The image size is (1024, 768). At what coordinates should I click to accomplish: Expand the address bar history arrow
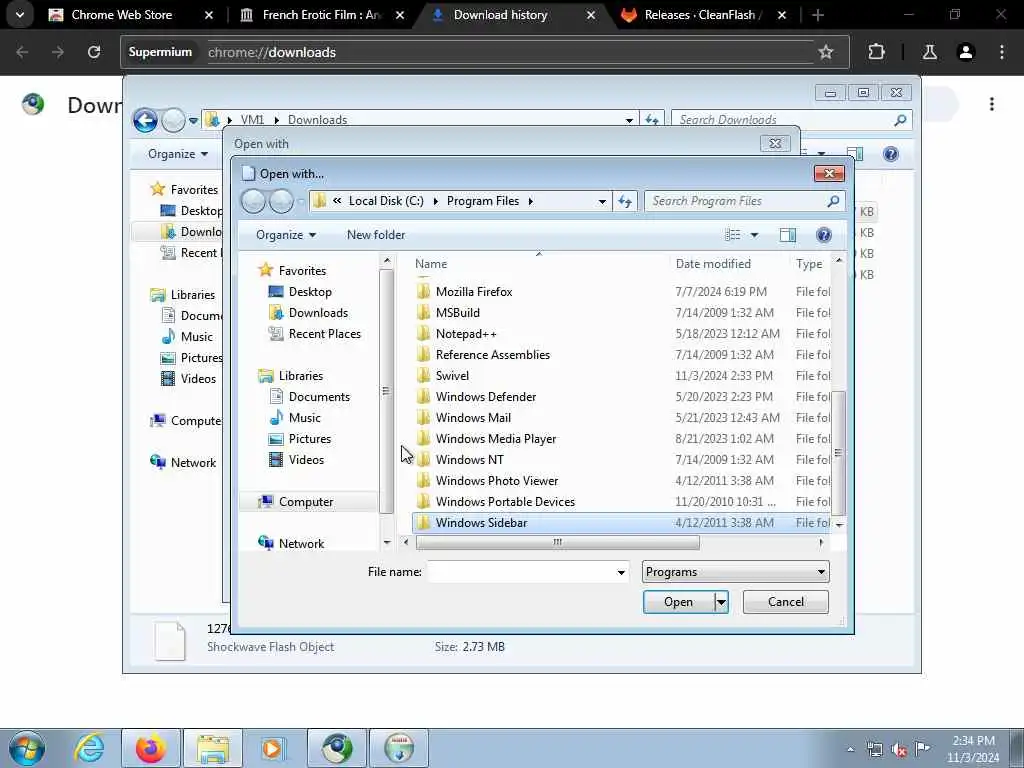pyautogui.click(x=601, y=201)
